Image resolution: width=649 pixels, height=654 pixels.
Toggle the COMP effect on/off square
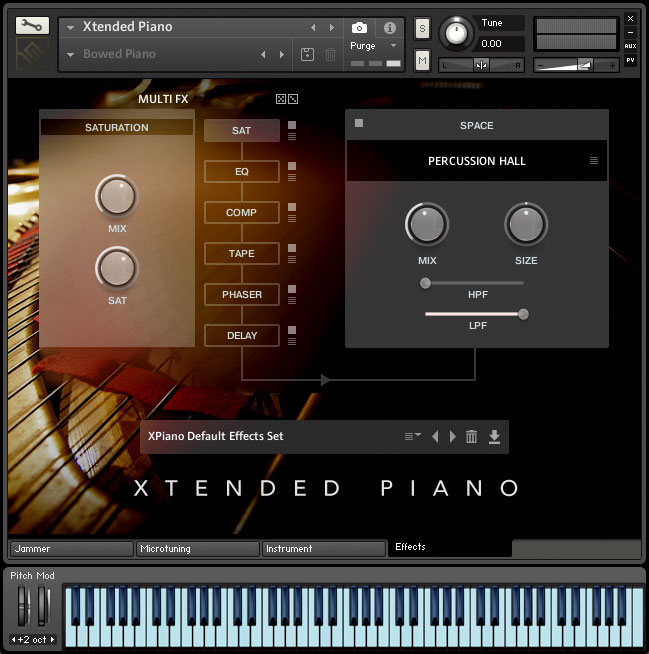292,207
